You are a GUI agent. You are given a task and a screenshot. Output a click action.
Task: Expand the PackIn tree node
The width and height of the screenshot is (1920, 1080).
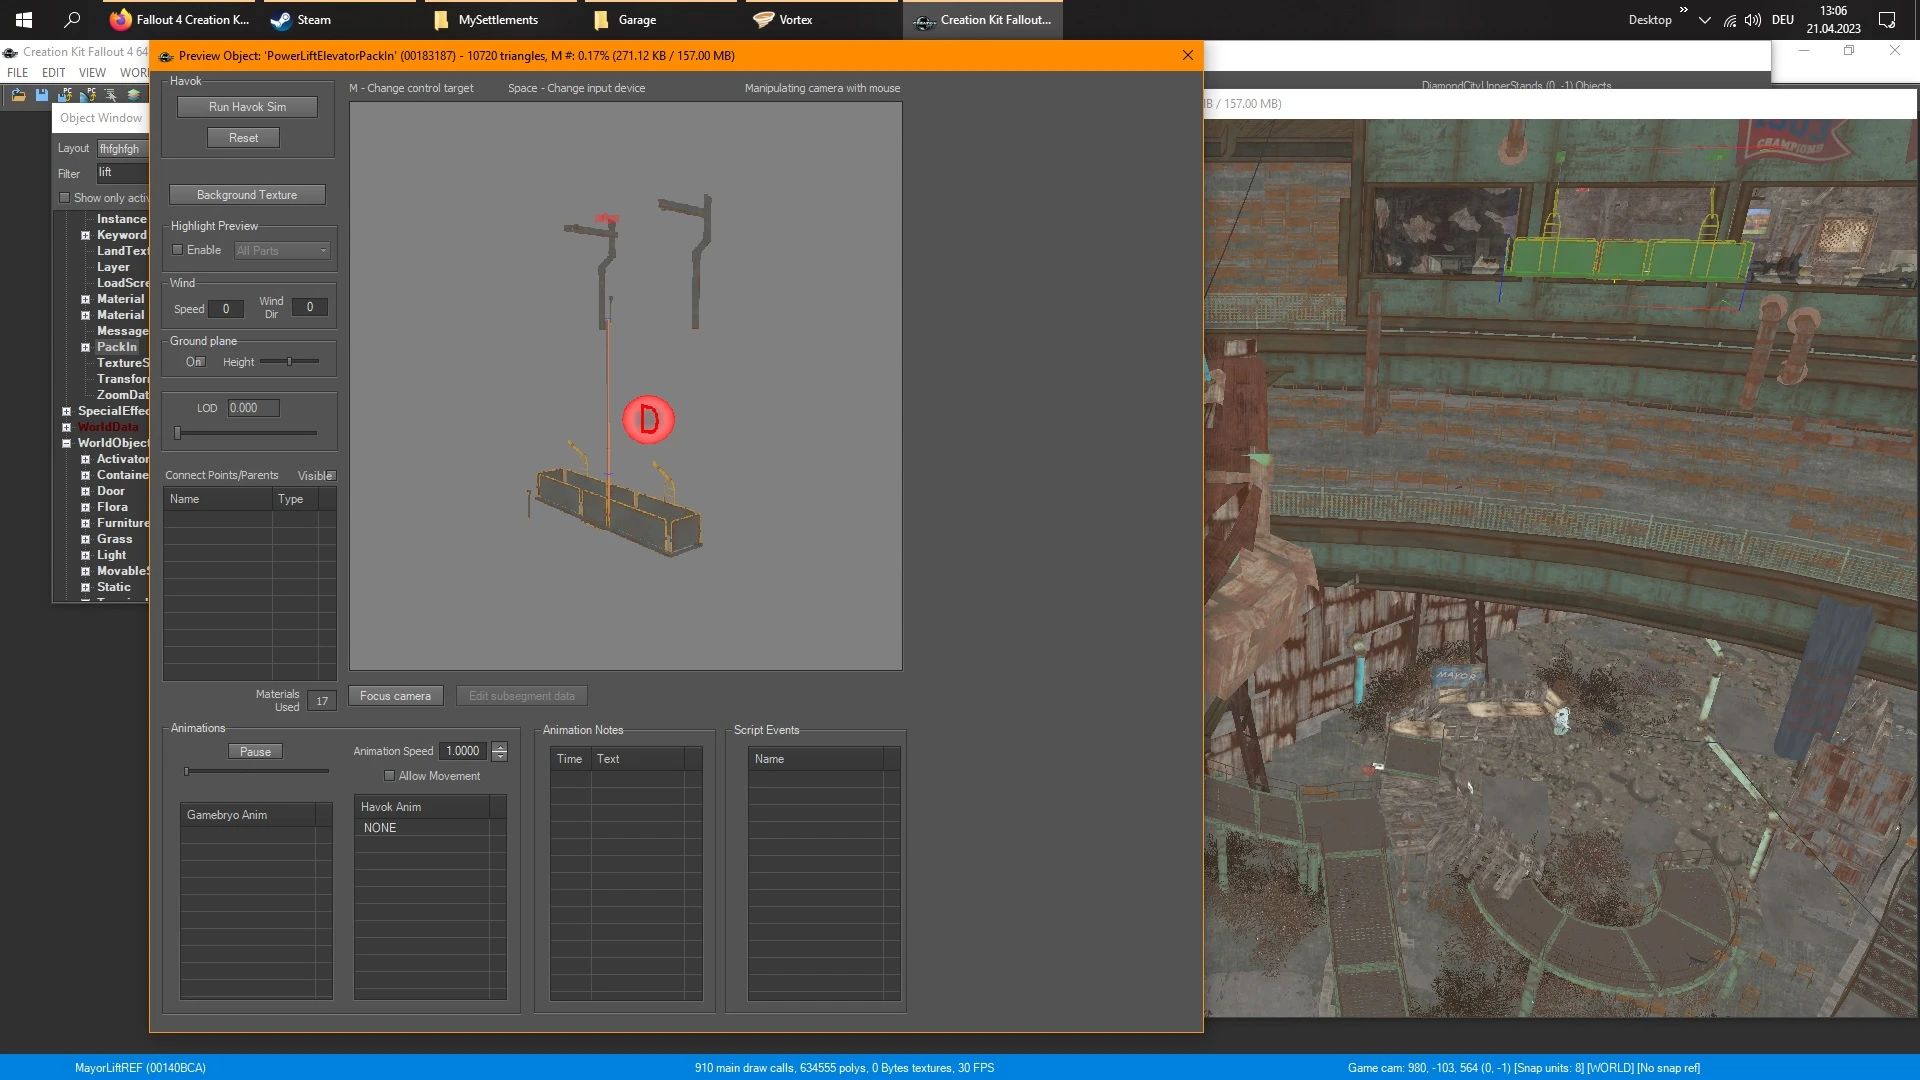(x=85, y=347)
